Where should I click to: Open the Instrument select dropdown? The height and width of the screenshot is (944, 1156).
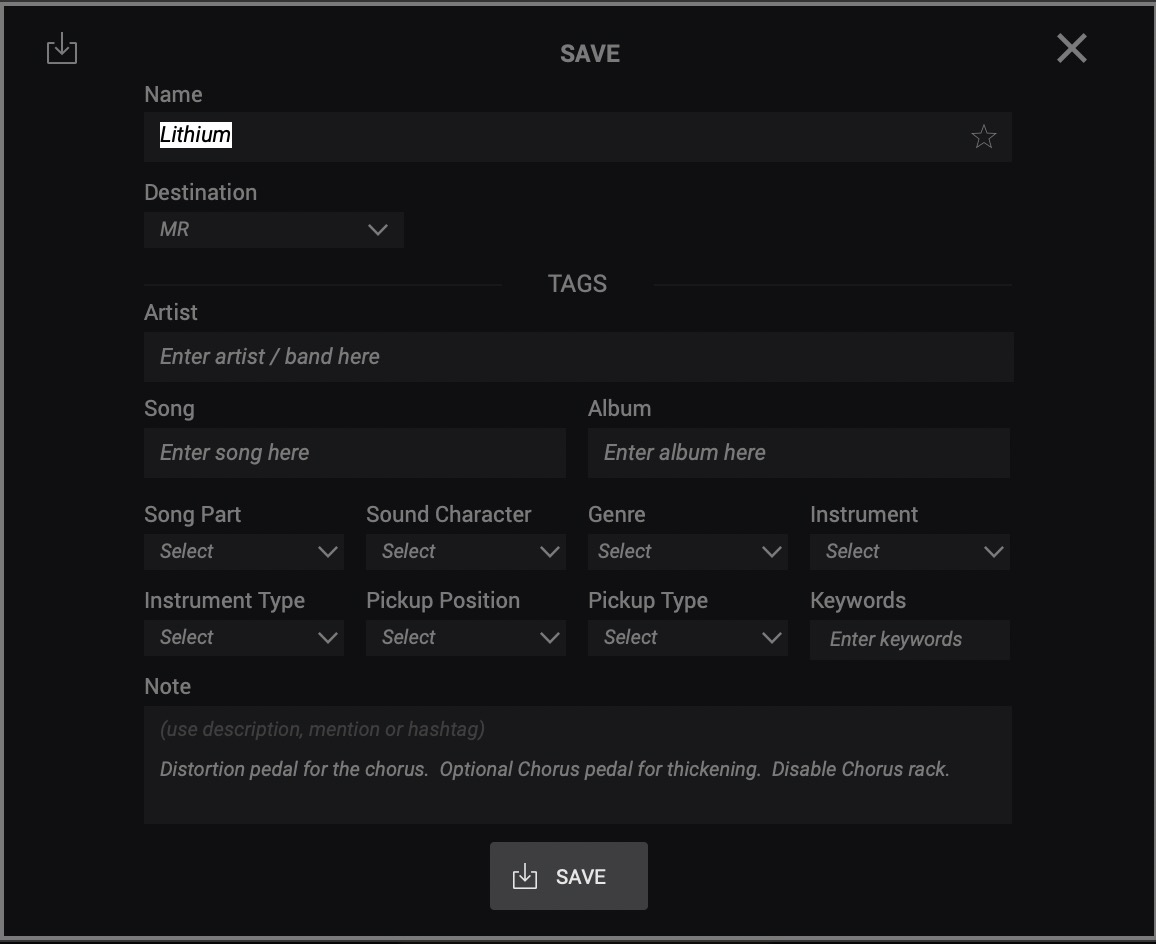coord(909,552)
